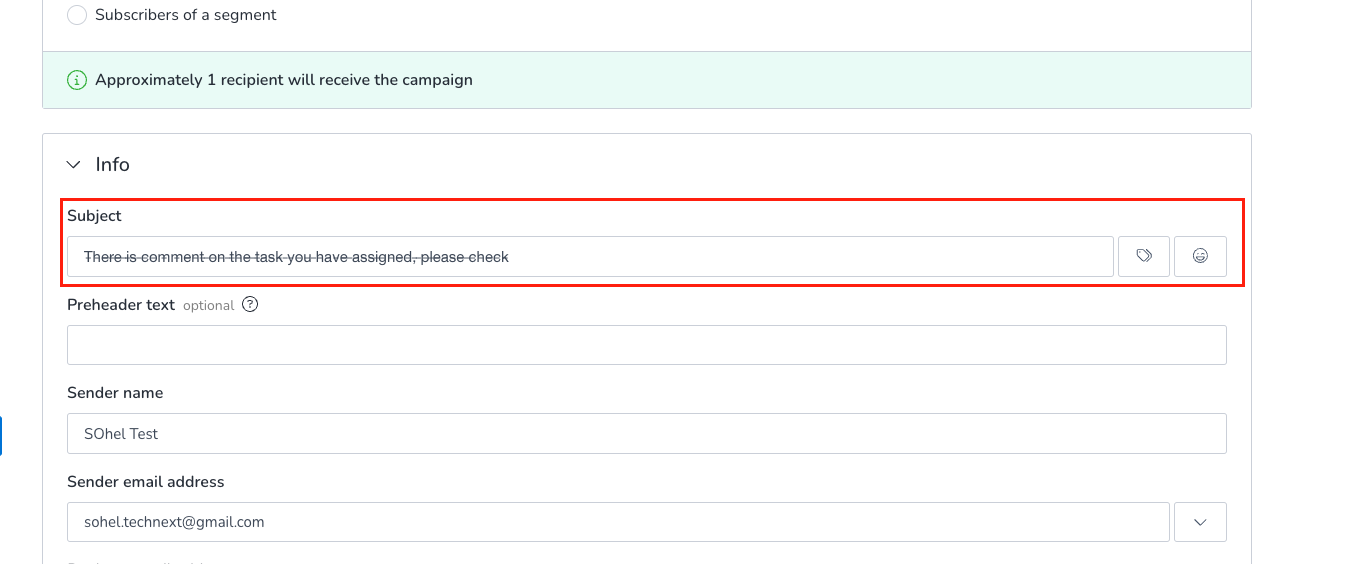Click the Sender name field containing SOhel Test
The image size is (1356, 564).
click(646, 434)
